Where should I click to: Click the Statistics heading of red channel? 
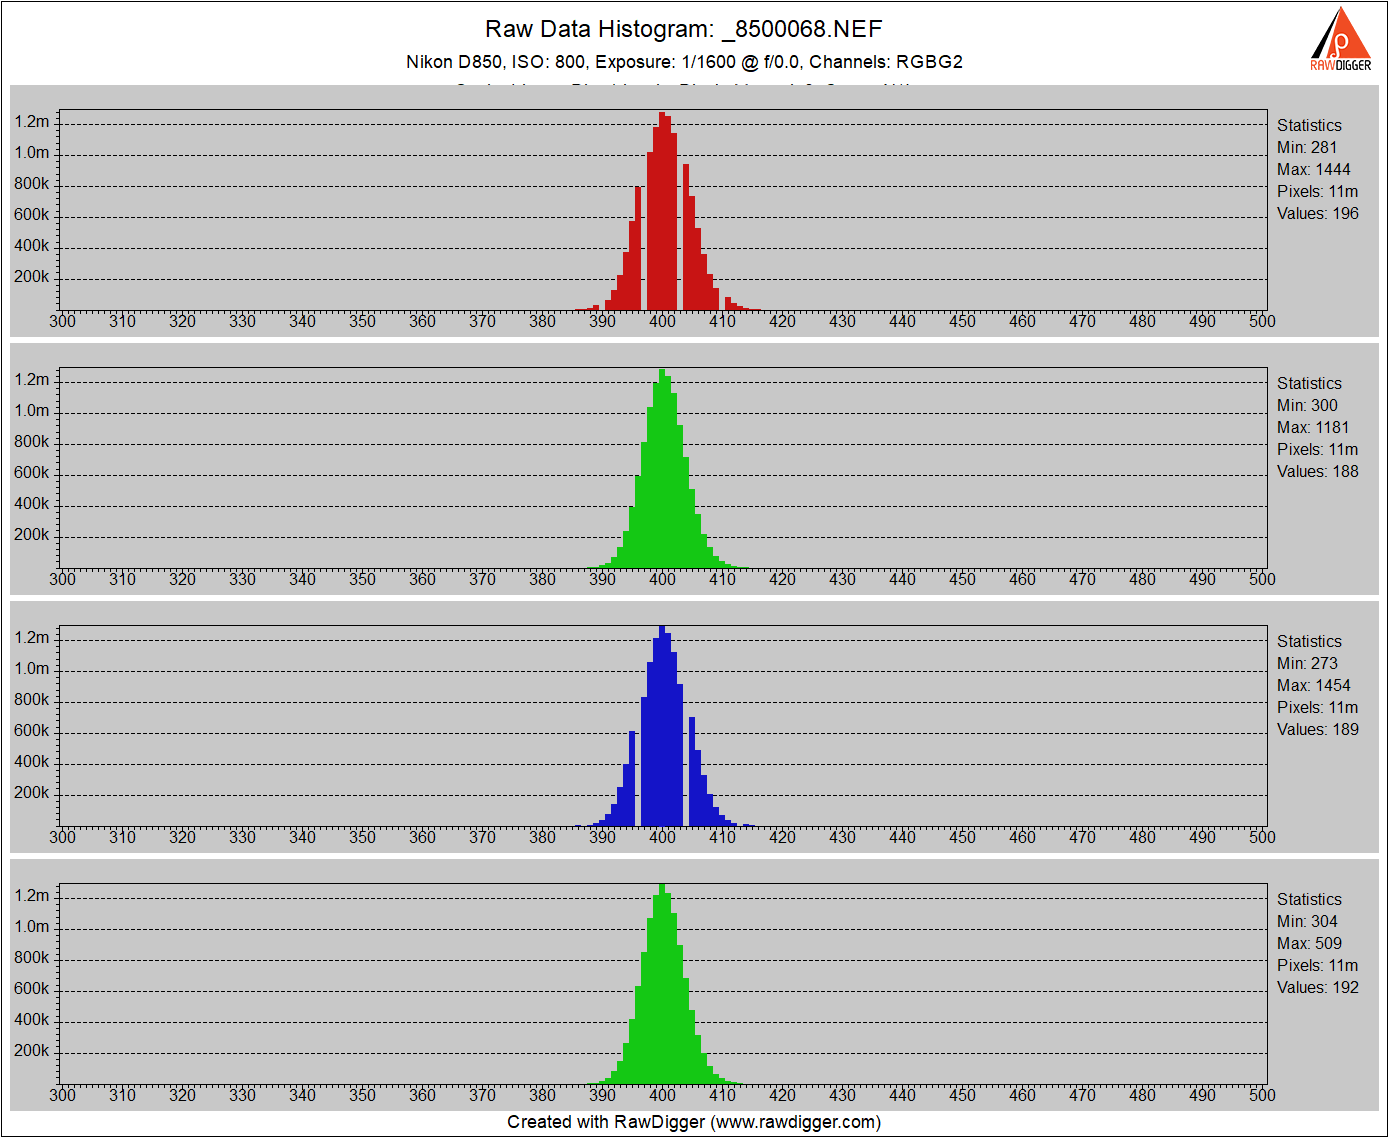tap(1309, 125)
